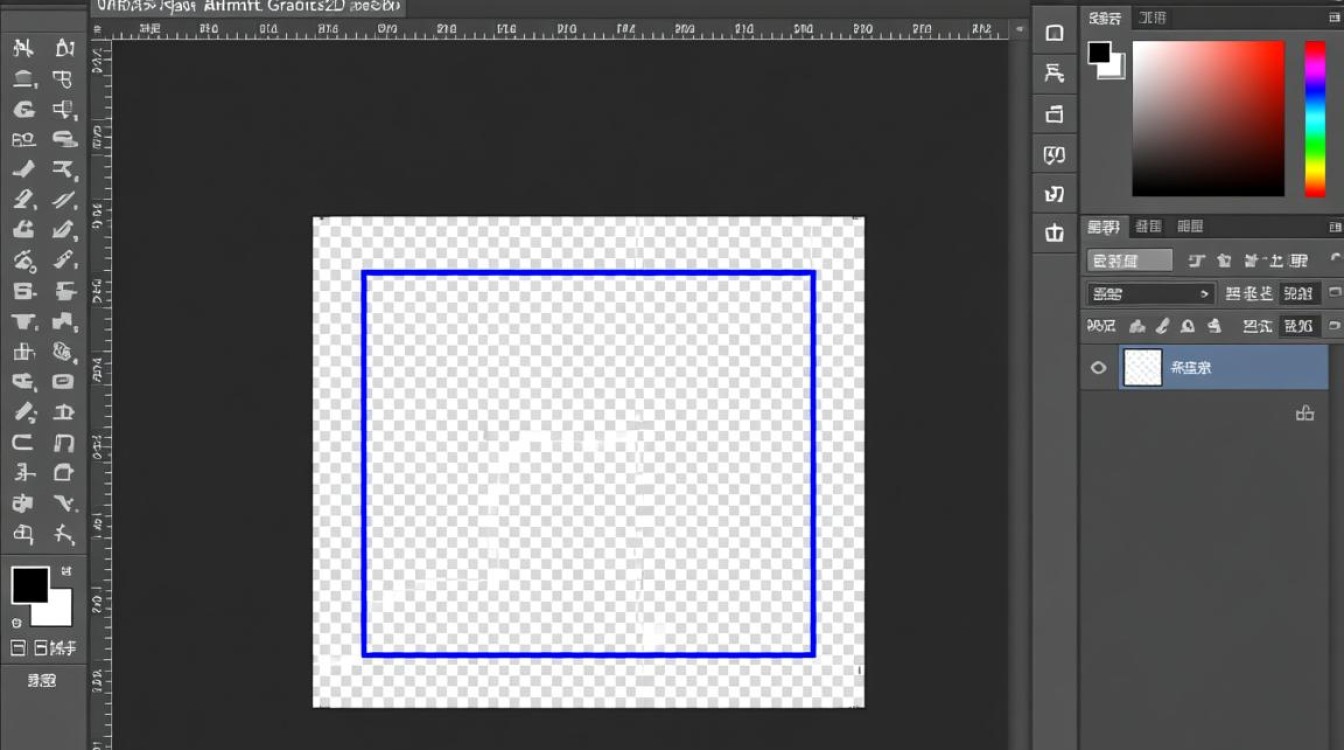Select the rounded rectangle shape tool in toolbar
The image size is (1344, 750).
(x=63, y=381)
